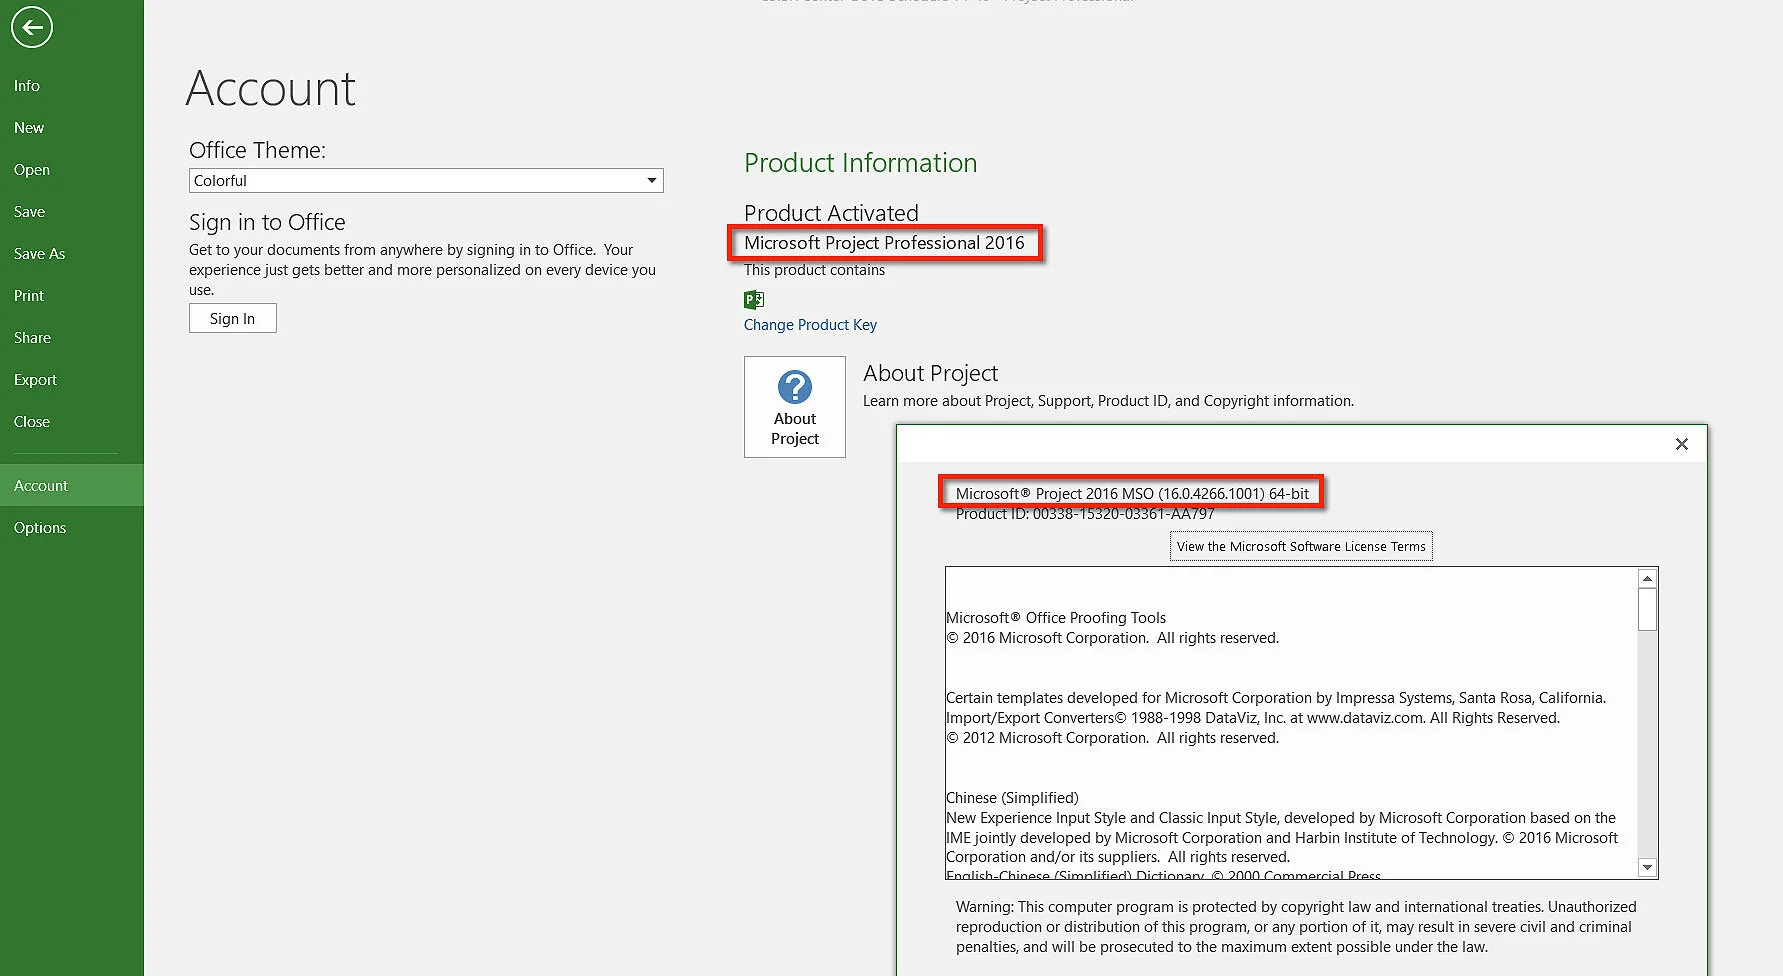Click the Change Product Key link
This screenshot has height=976, width=1783.
810,325
